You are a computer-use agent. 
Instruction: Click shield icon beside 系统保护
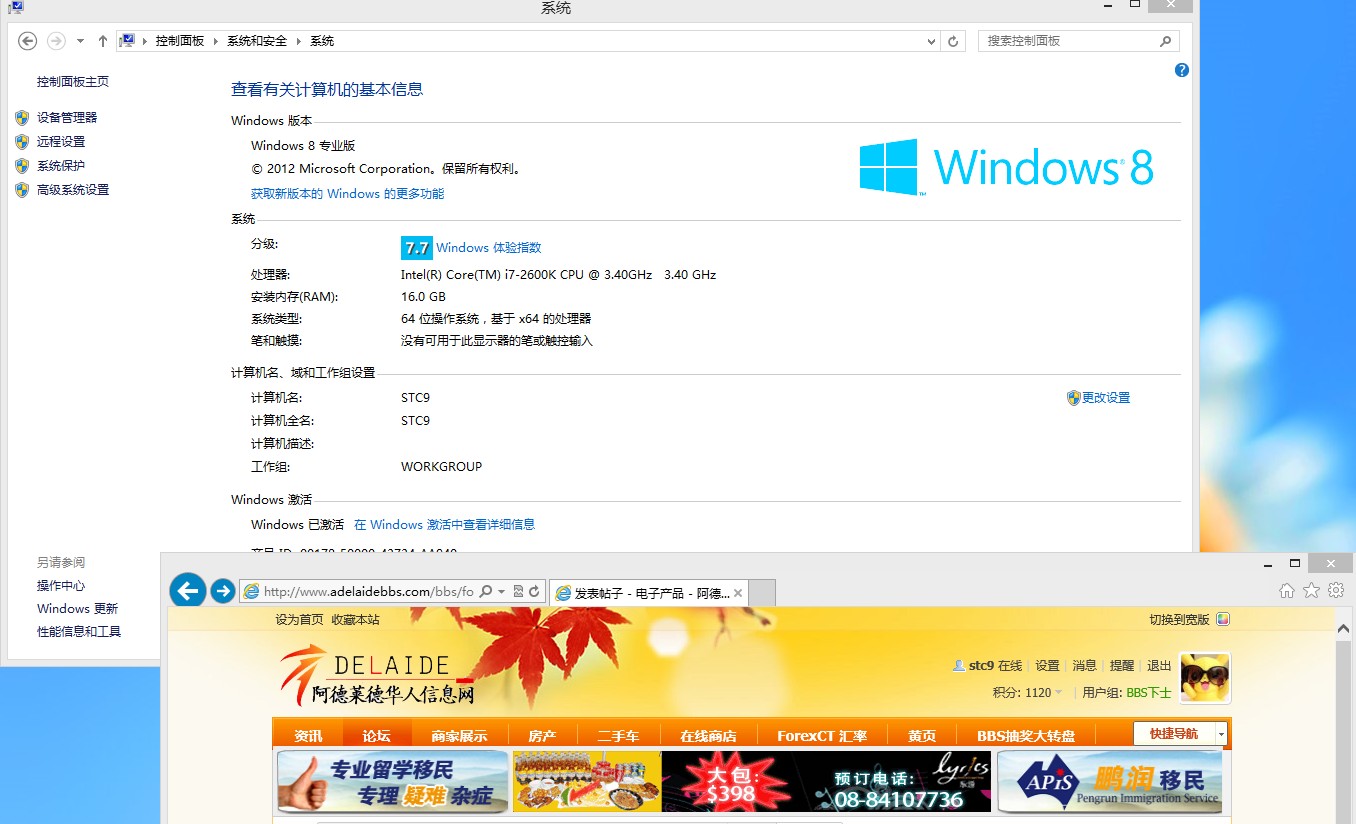22,166
